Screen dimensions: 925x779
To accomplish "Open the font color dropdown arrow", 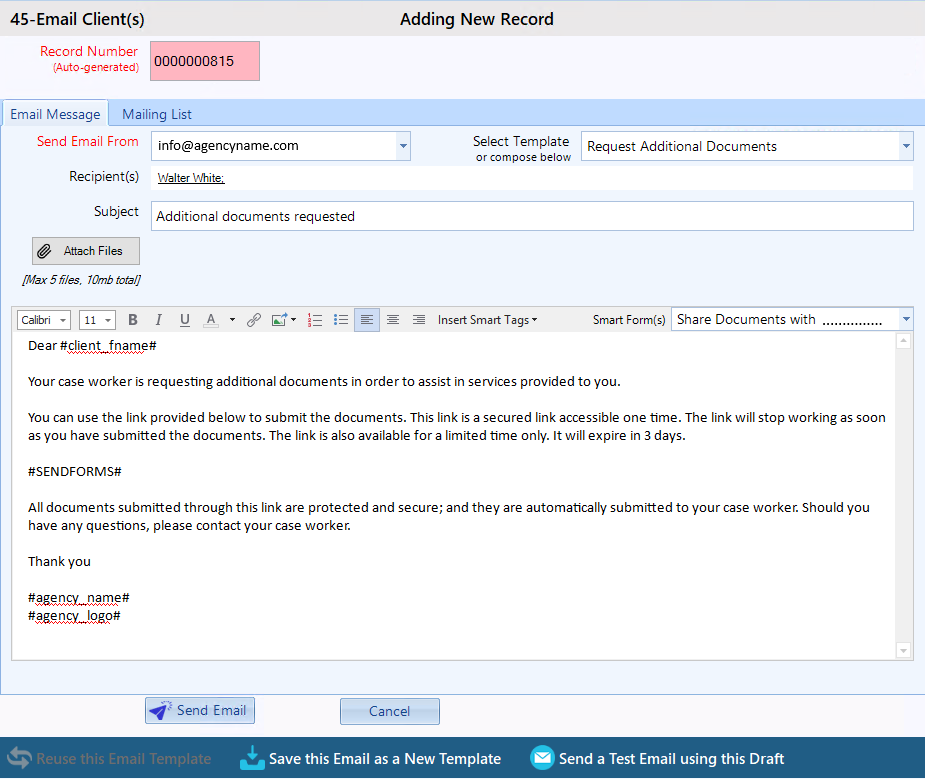I will (232, 320).
